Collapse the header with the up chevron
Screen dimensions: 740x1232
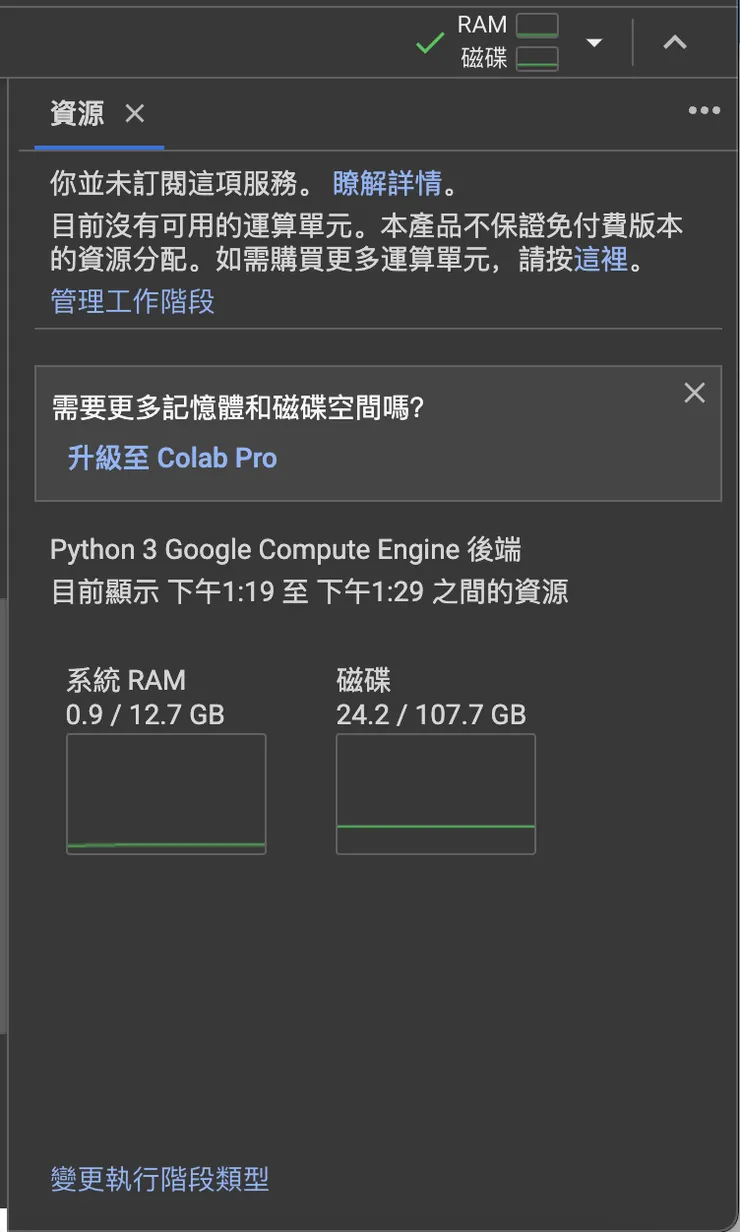[675, 42]
